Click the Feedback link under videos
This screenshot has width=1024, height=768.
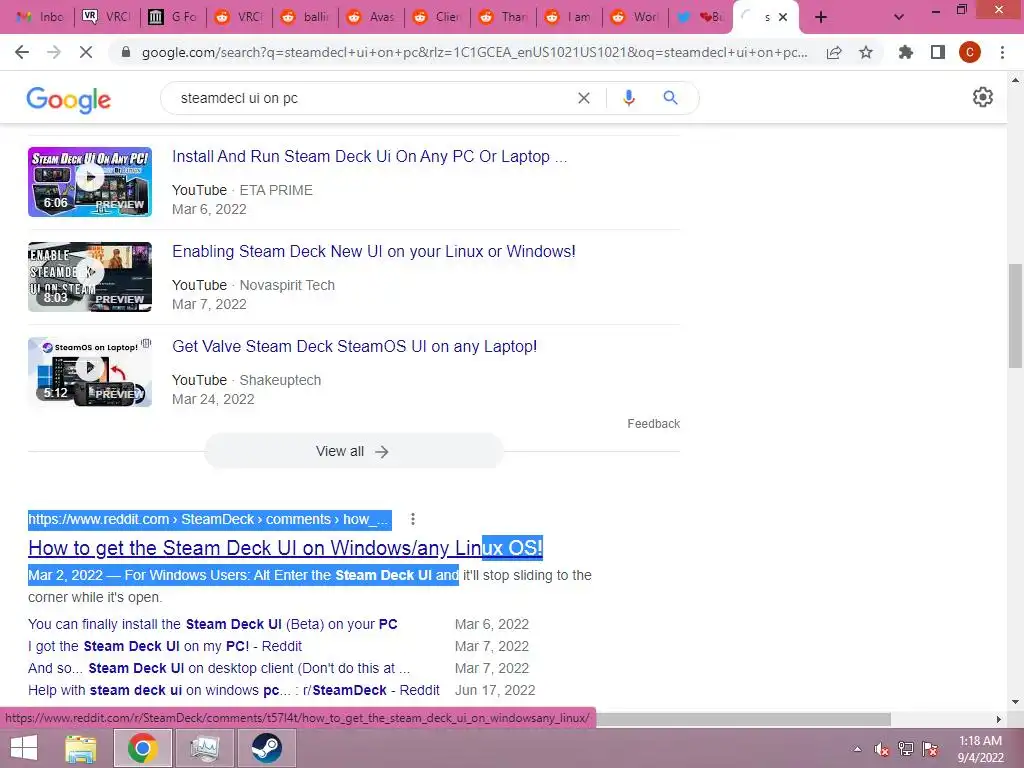(x=653, y=424)
